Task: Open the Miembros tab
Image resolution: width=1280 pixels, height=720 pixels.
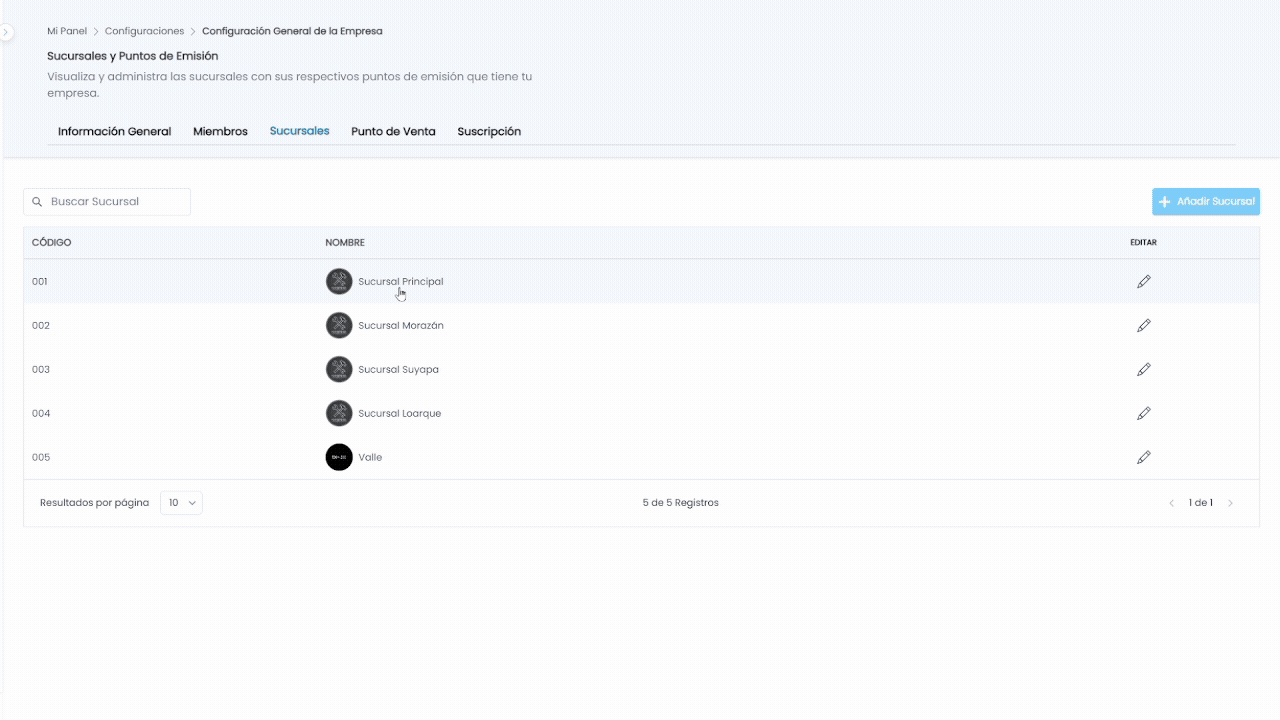Action: click(220, 132)
